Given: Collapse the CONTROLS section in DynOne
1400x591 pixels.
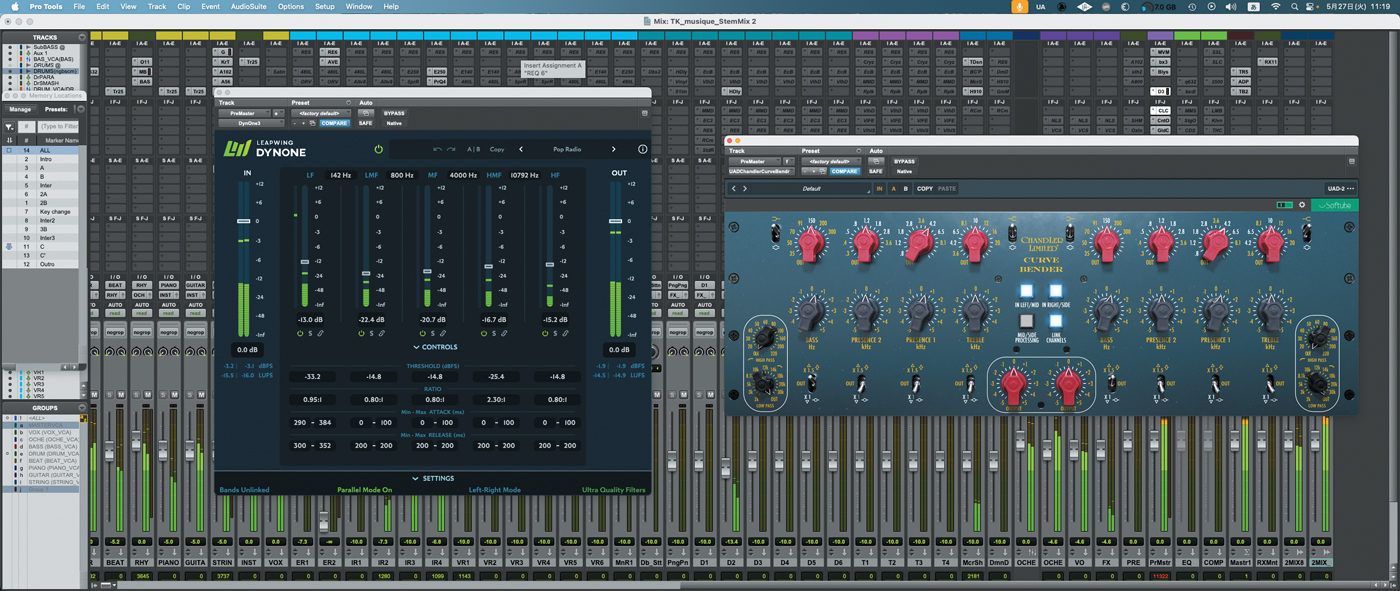Looking at the screenshot, I should tap(435, 347).
